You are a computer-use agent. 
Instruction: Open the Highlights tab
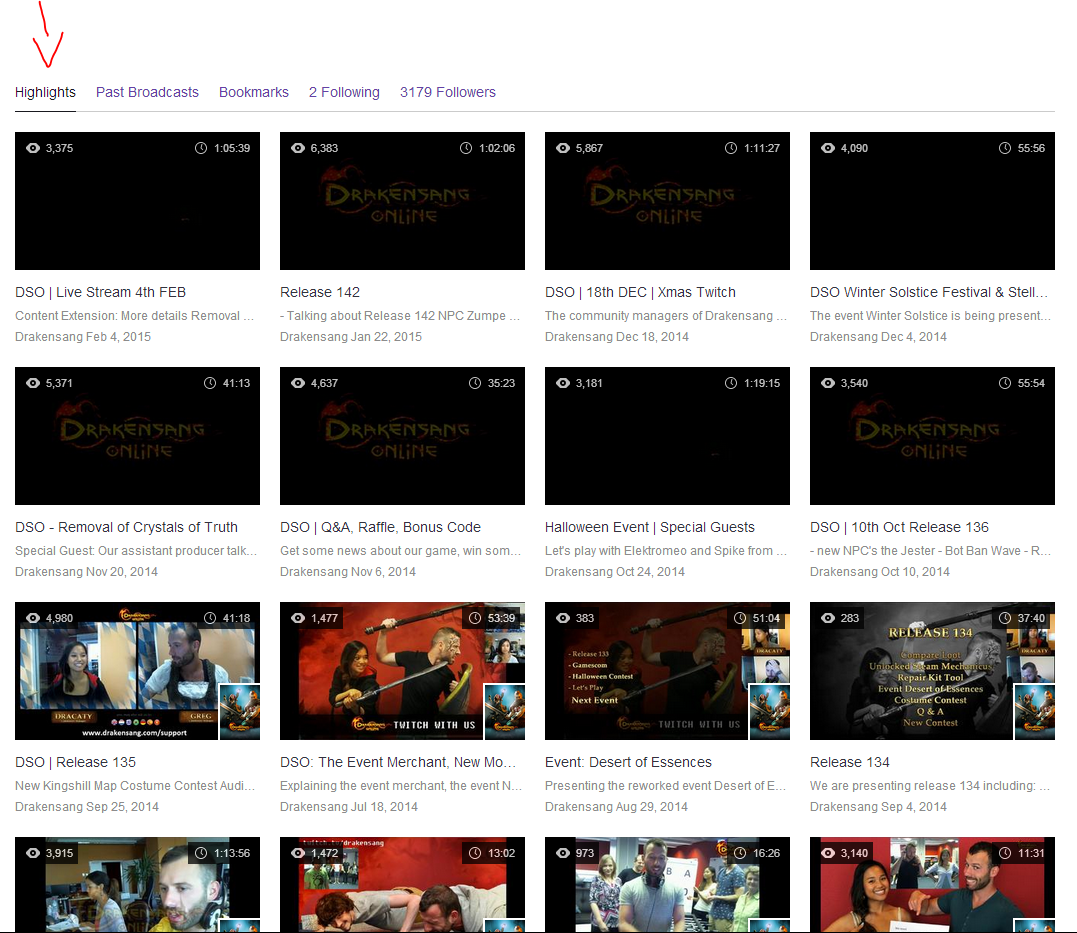45,92
